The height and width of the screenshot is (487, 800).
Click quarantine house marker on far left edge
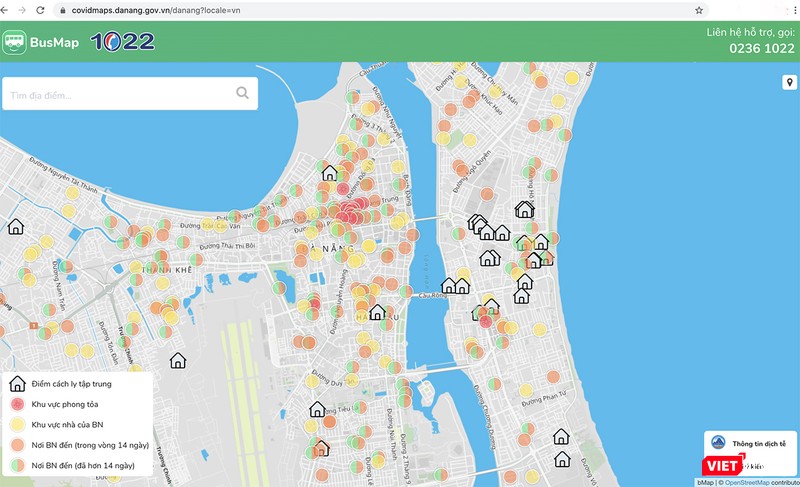click(x=16, y=227)
